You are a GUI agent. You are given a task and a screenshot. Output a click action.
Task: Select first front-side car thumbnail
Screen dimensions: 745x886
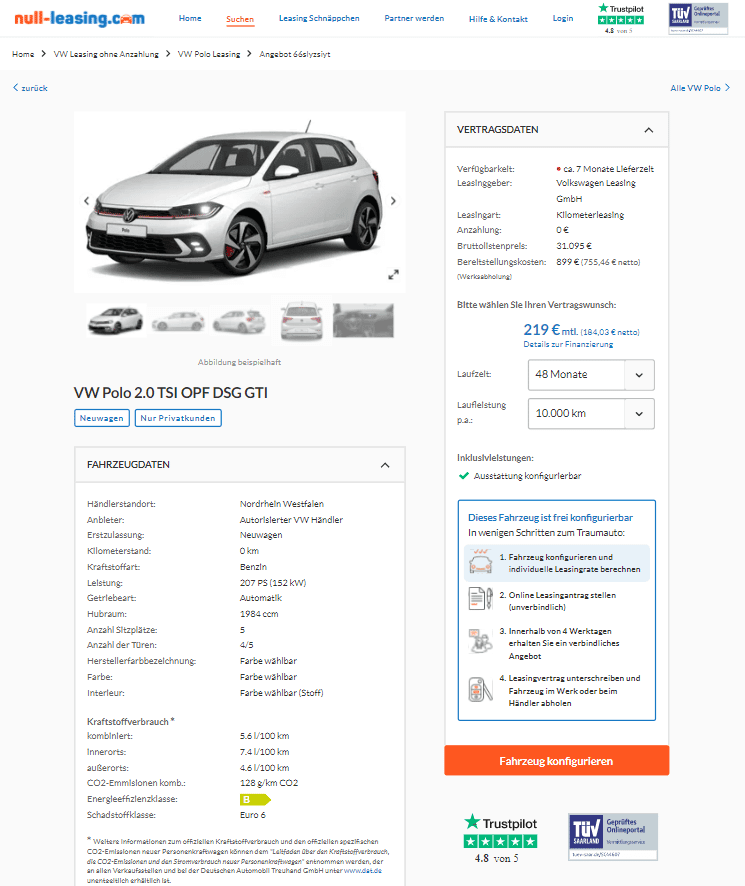coord(116,320)
